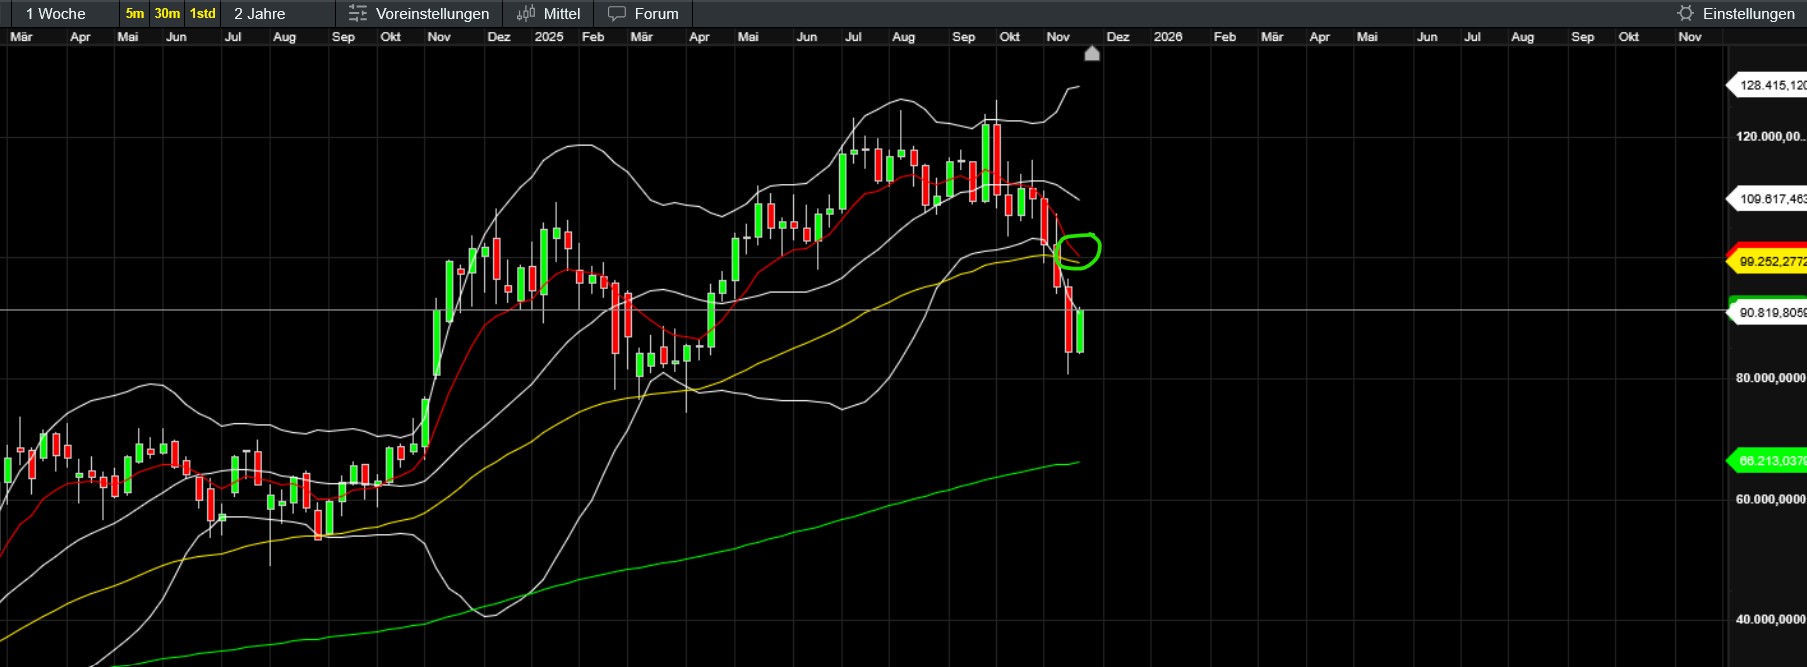1807x667 pixels.
Task: Select the 30m timeframe shortcut
Action: 167,13
